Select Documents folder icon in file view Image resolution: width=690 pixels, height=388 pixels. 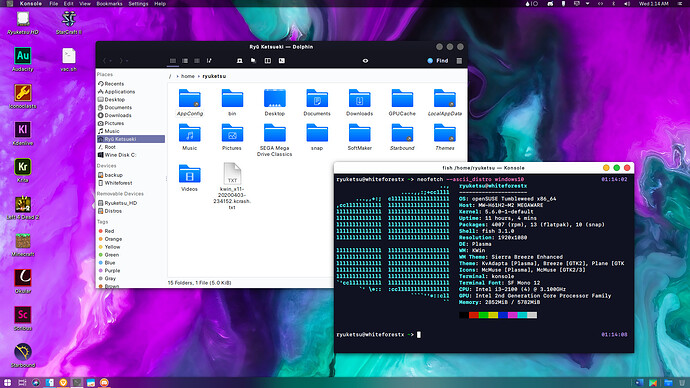tap(317, 98)
